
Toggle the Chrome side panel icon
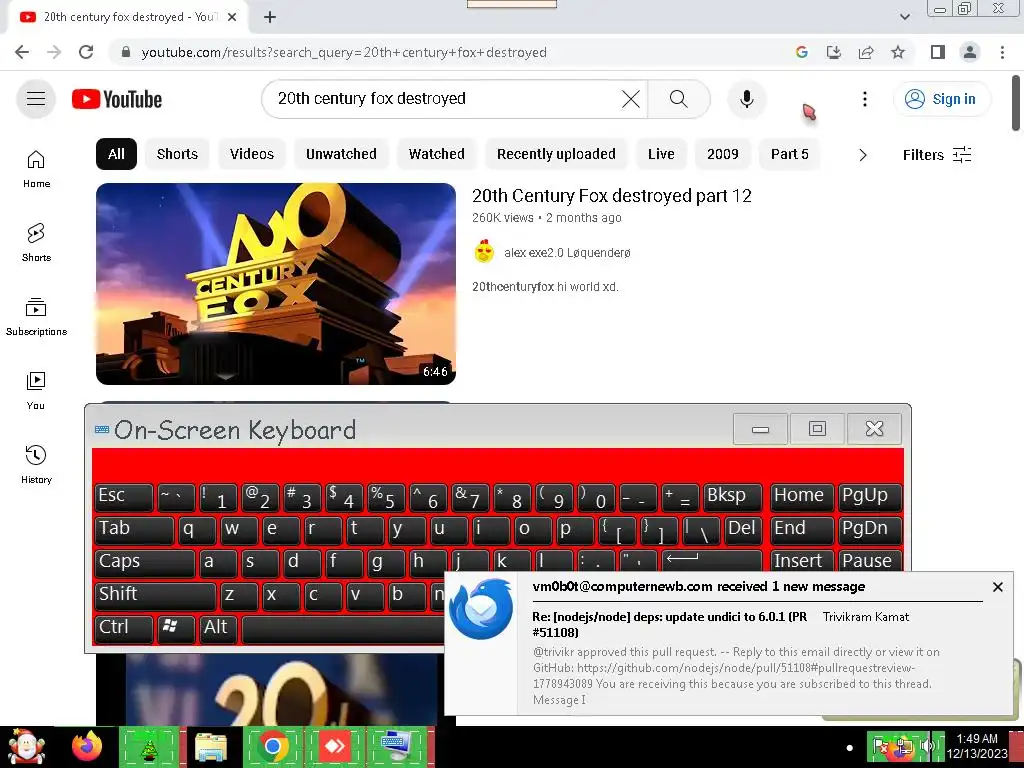click(x=938, y=52)
